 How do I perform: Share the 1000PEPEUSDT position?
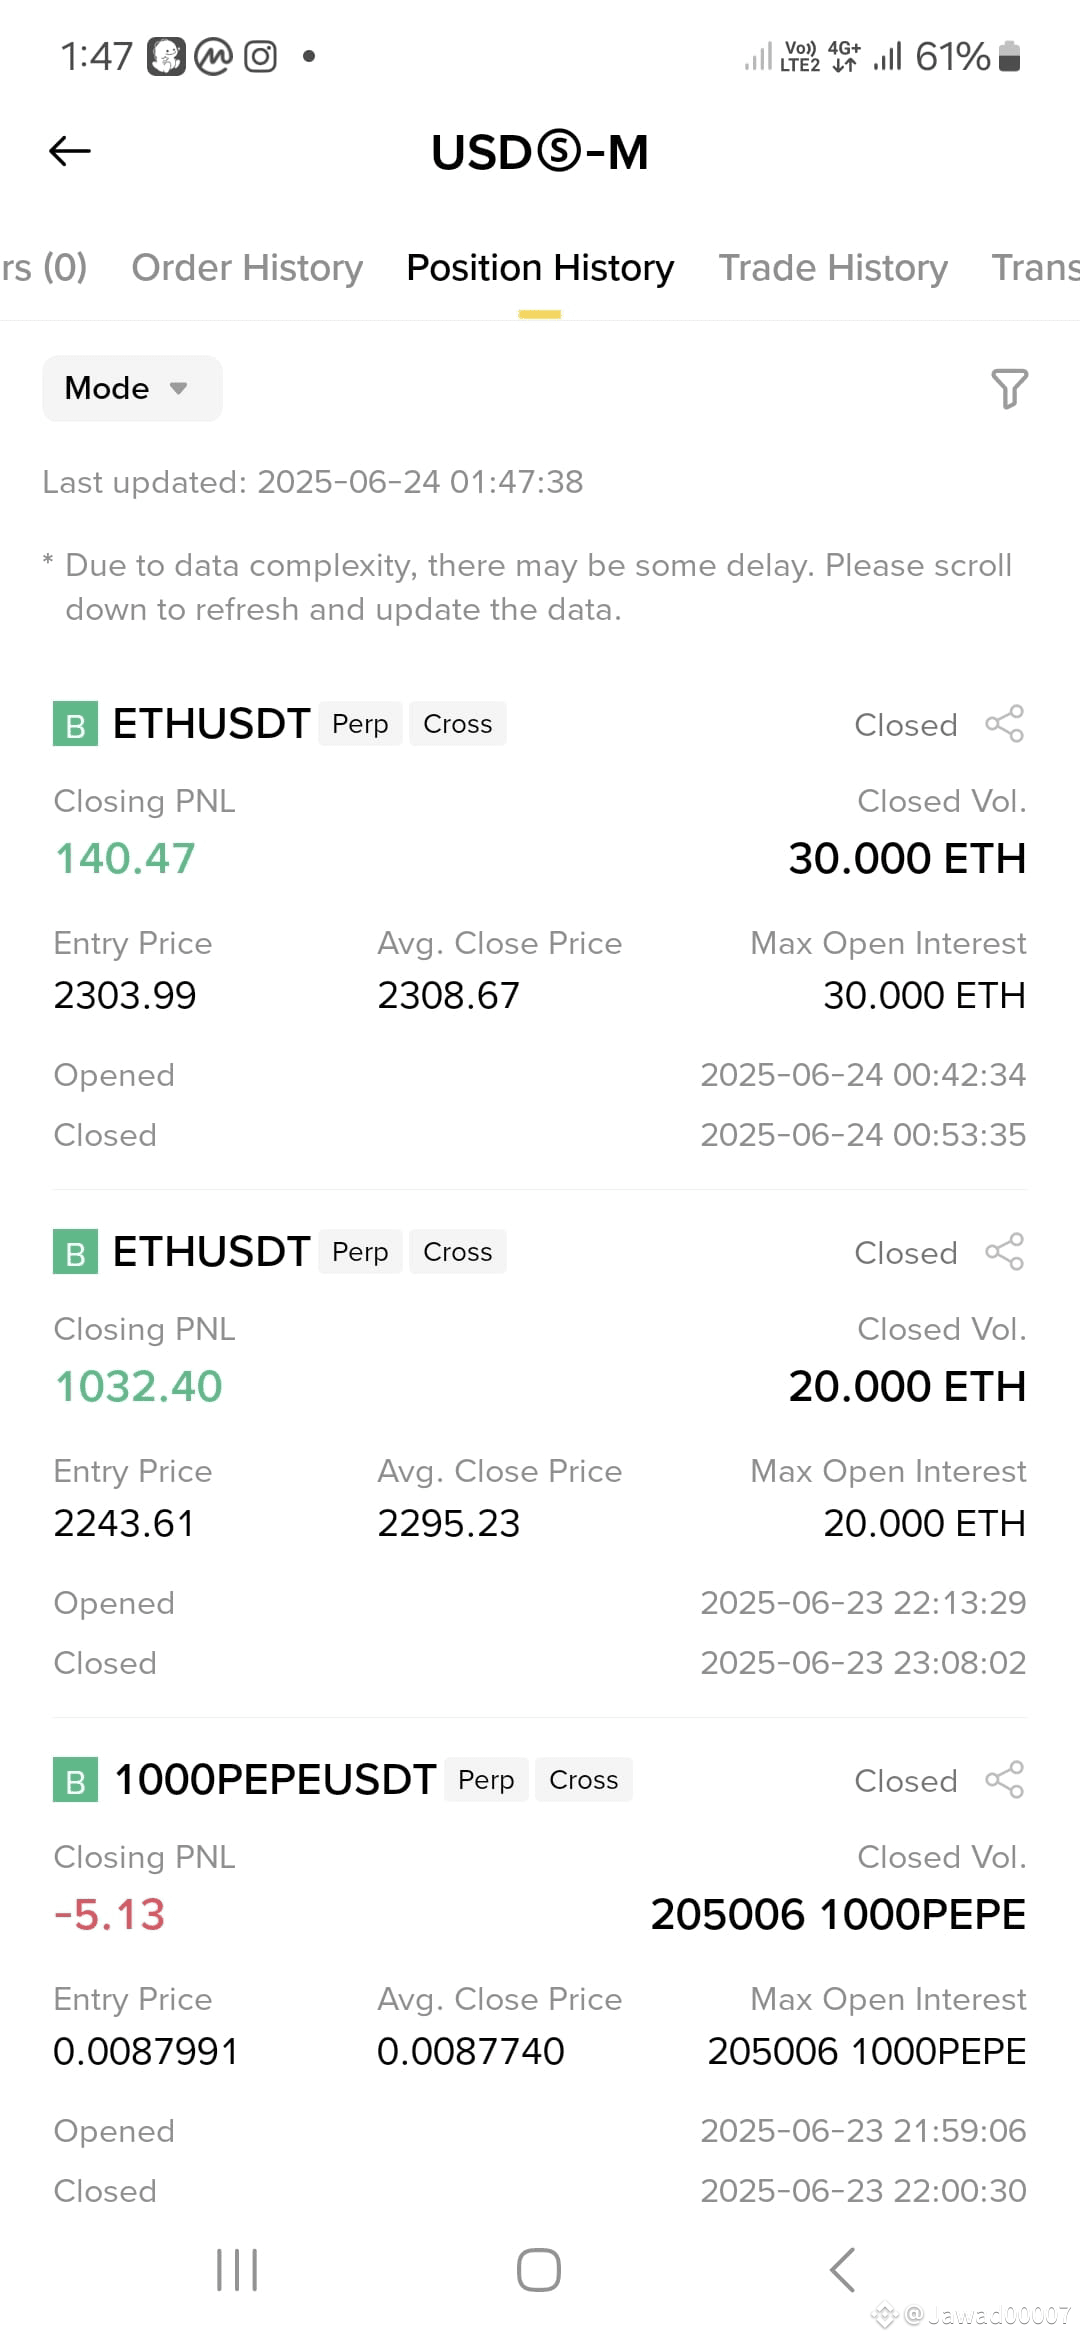point(1005,1780)
